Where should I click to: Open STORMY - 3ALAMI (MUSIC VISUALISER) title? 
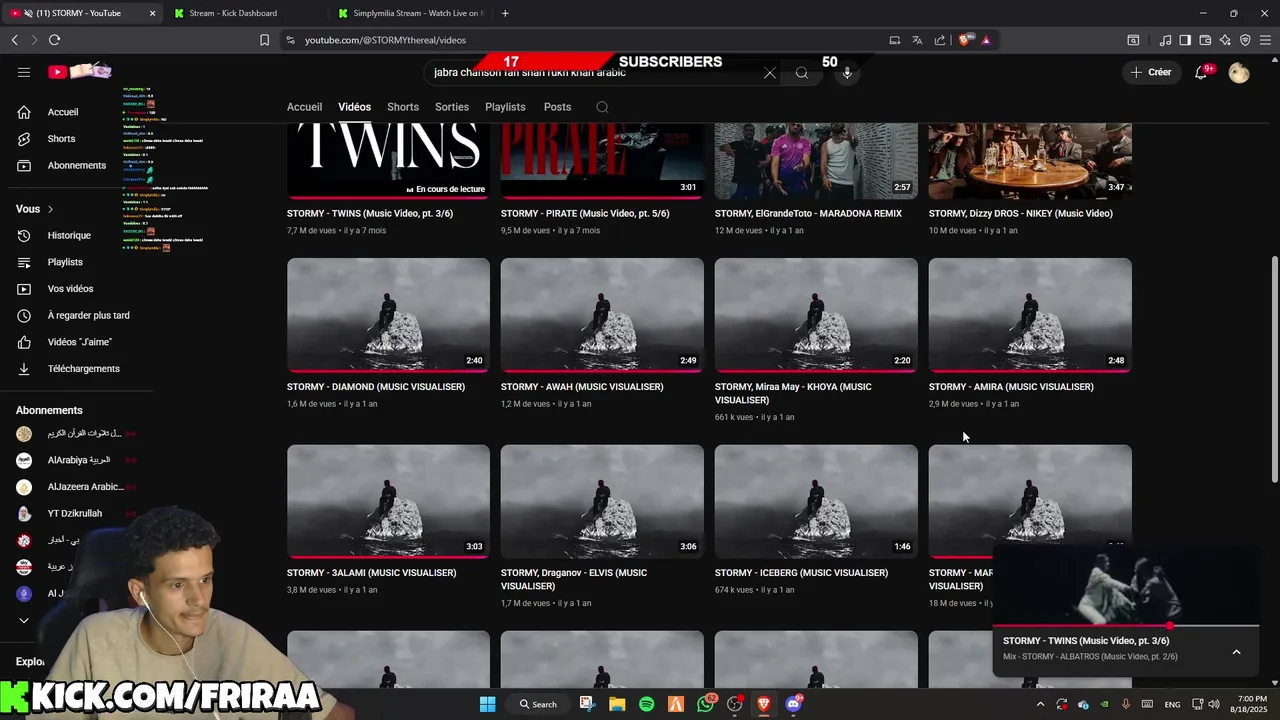coord(371,573)
